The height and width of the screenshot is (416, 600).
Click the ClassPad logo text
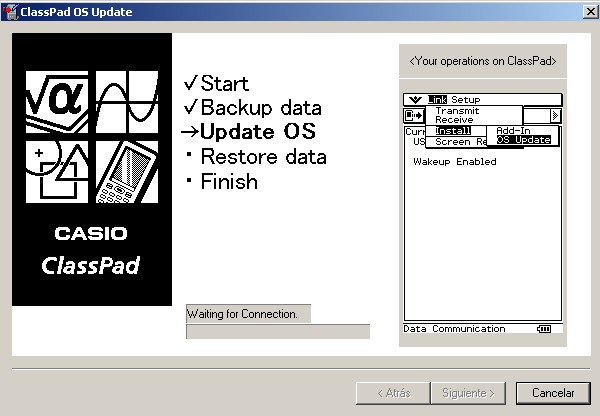(x=91, y=266)
